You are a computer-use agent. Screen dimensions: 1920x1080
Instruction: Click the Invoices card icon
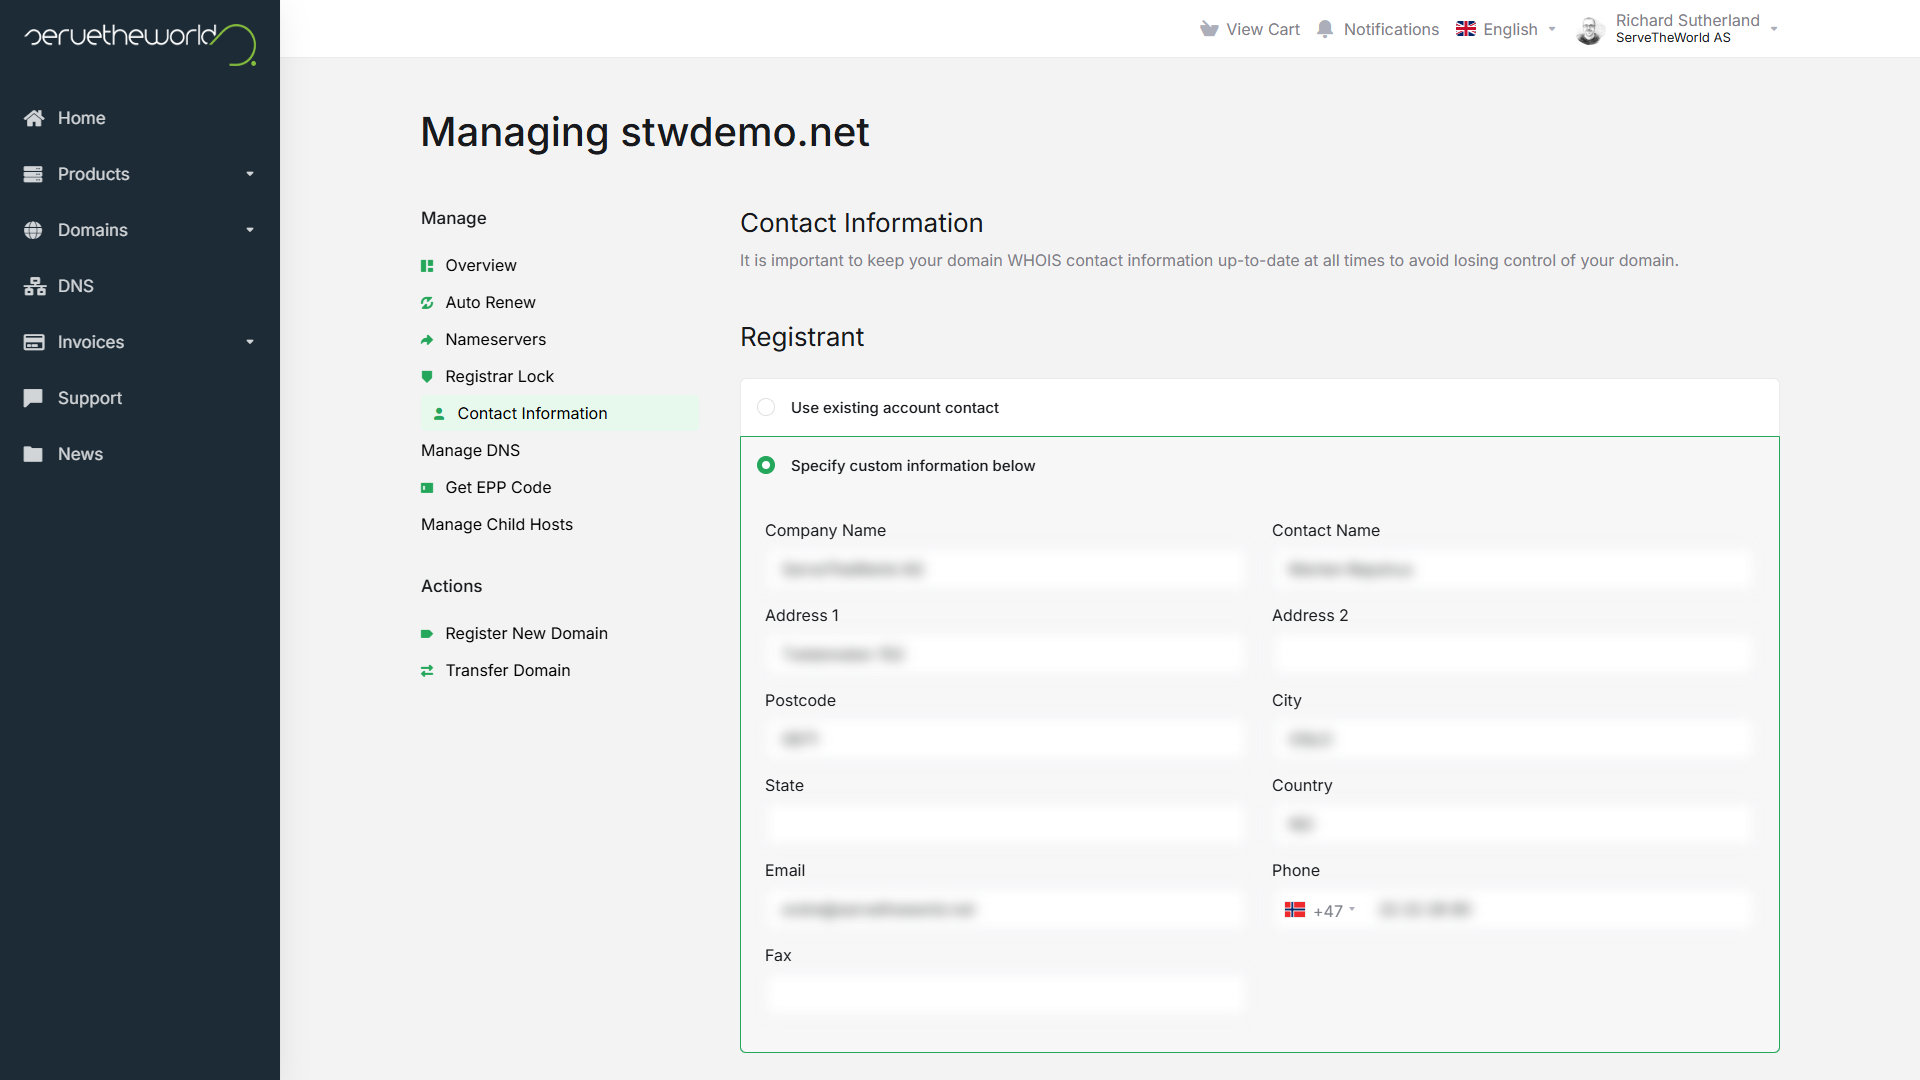(34, 342)
